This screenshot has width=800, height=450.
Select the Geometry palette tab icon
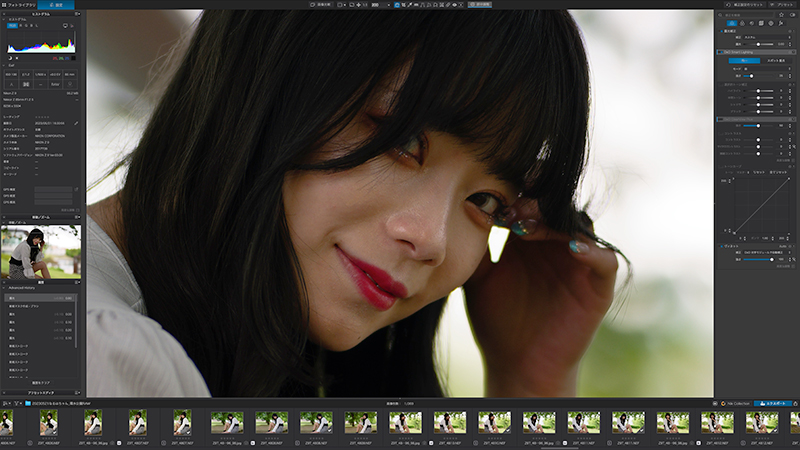pos(761,23)
